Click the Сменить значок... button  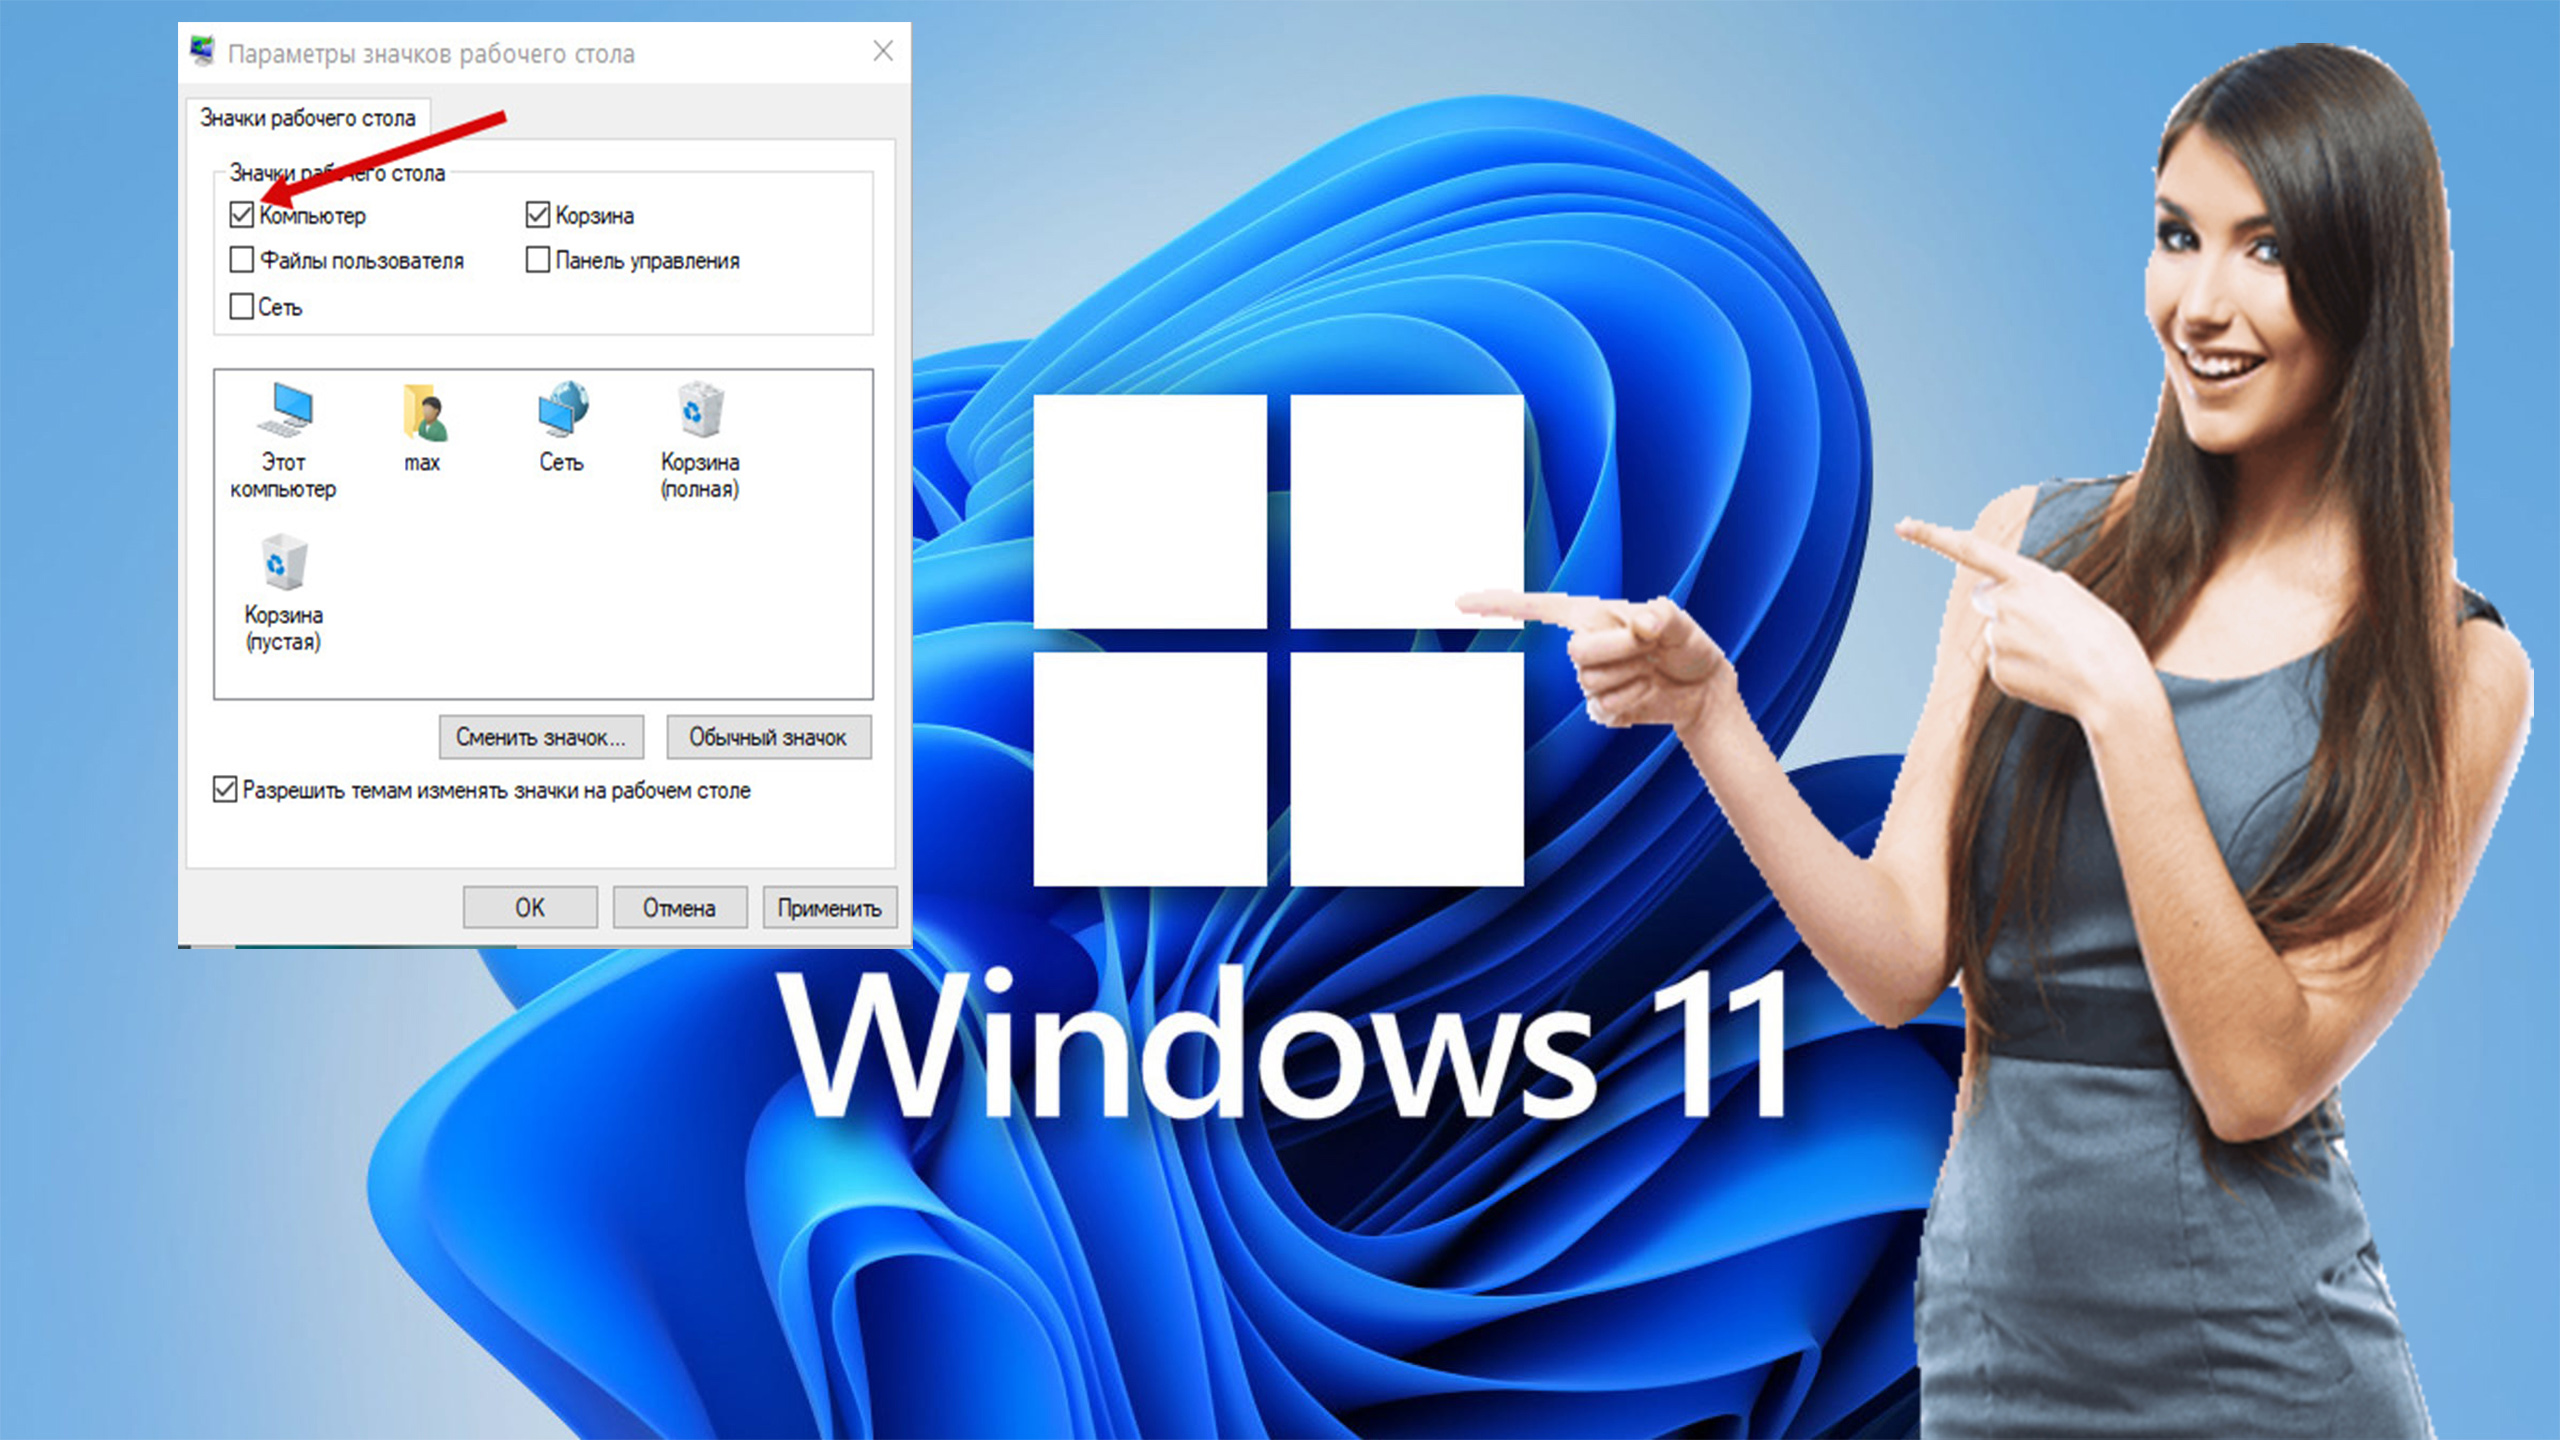pyautogui.click(x=541, y=737)
